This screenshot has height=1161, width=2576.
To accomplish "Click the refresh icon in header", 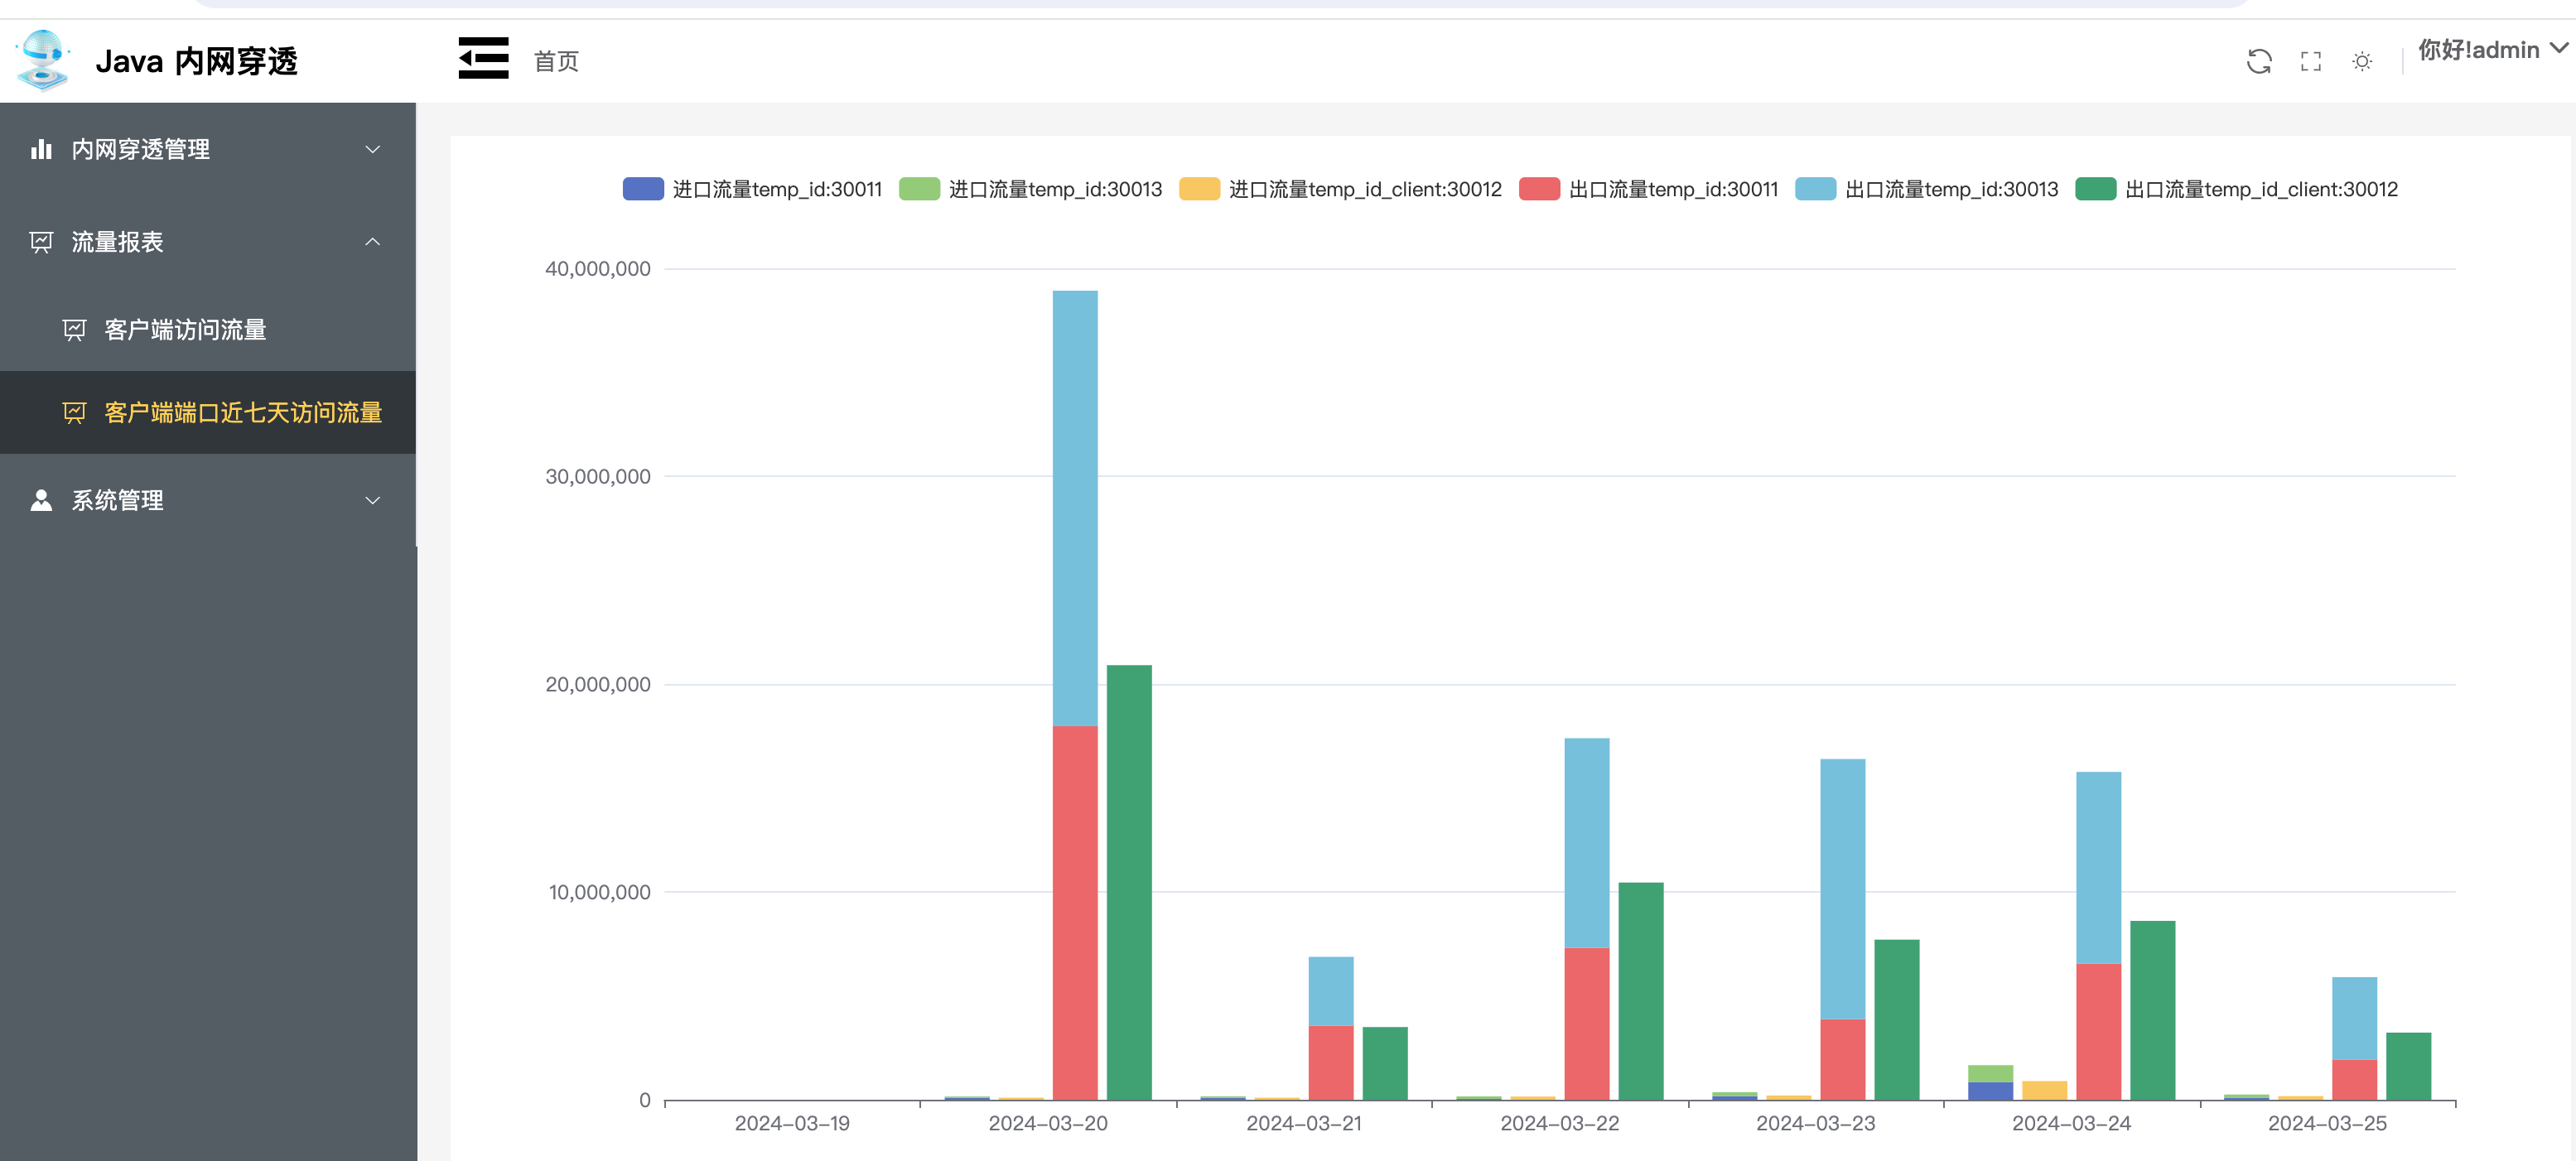I will click(2258, 62).
